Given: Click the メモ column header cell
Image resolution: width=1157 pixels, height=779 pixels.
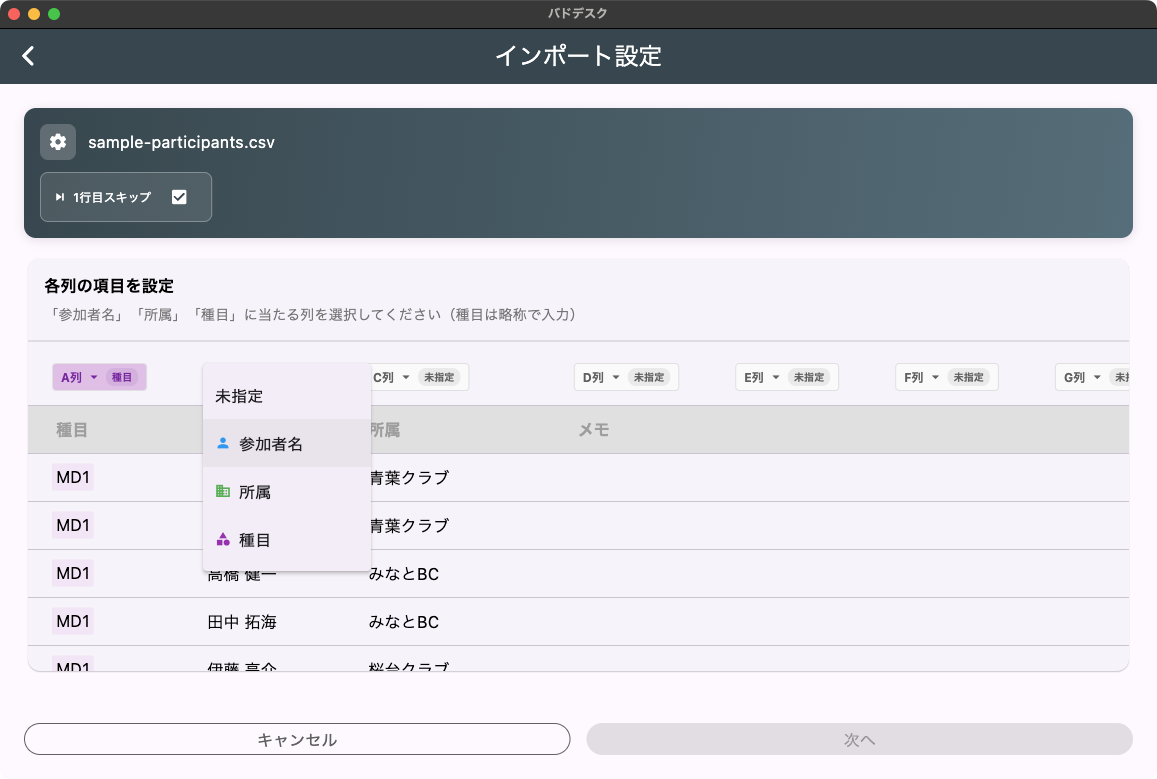Looking at the screenshot, I should 593,430.
